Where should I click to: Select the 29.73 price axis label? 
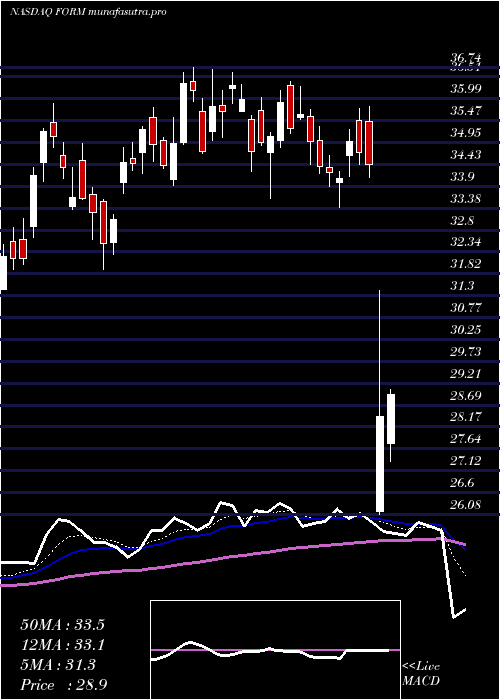(x=466, y=352)
